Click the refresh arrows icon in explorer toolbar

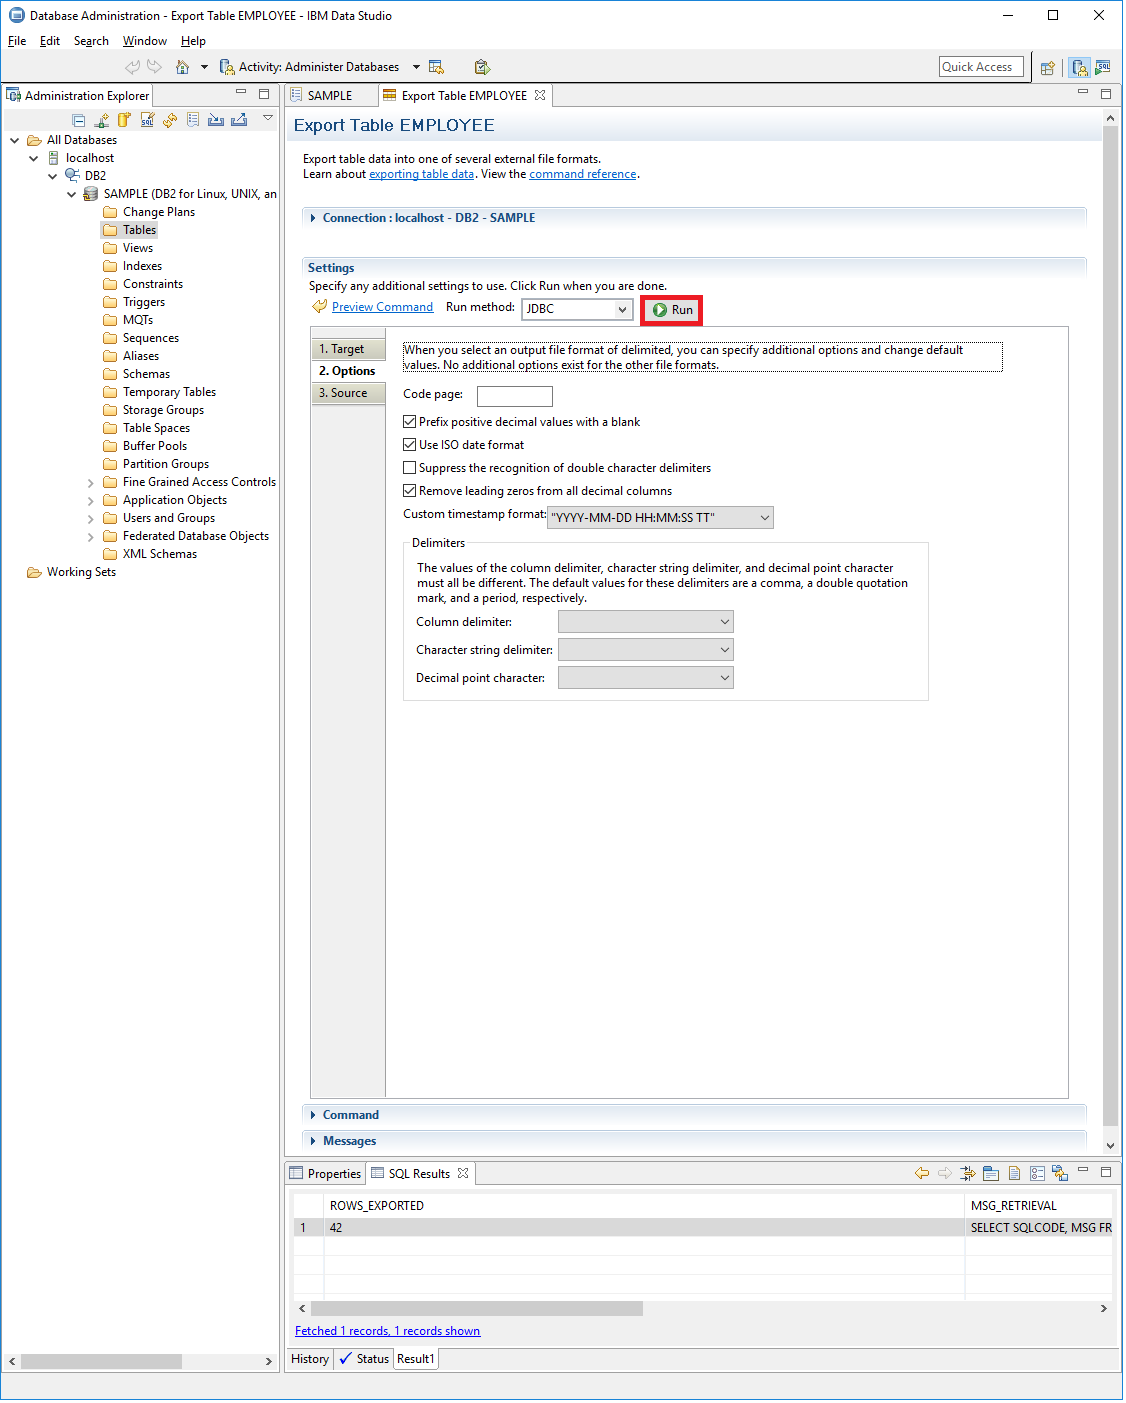[x=170, y=120]
